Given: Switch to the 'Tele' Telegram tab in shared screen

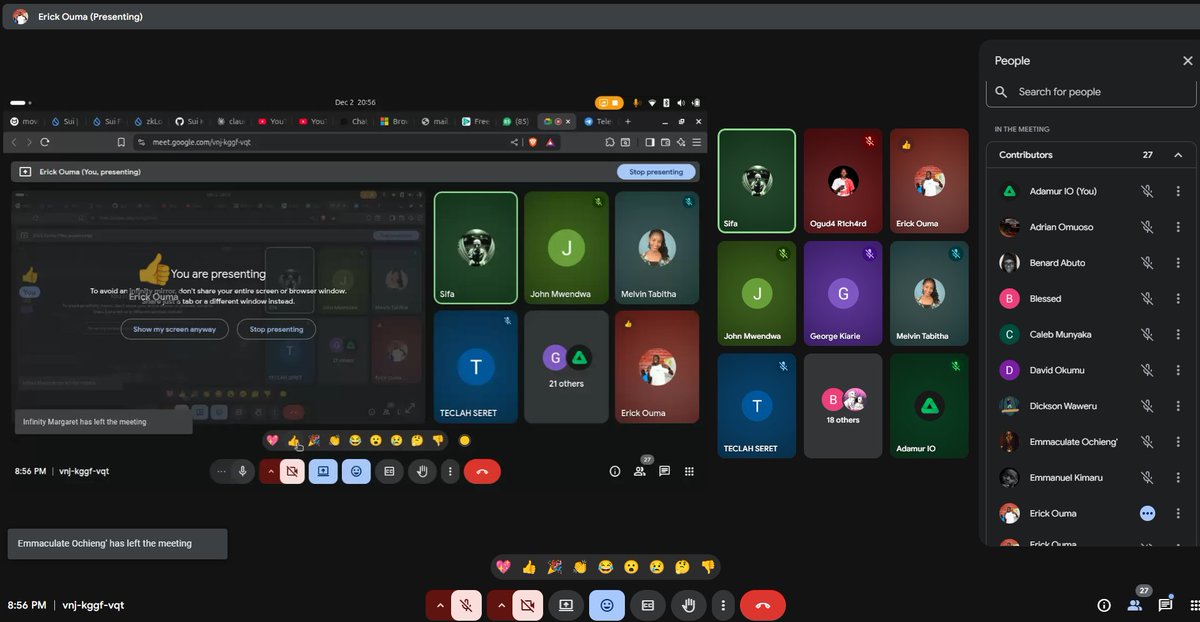Looking at the screenshot, I should [598, 121].
